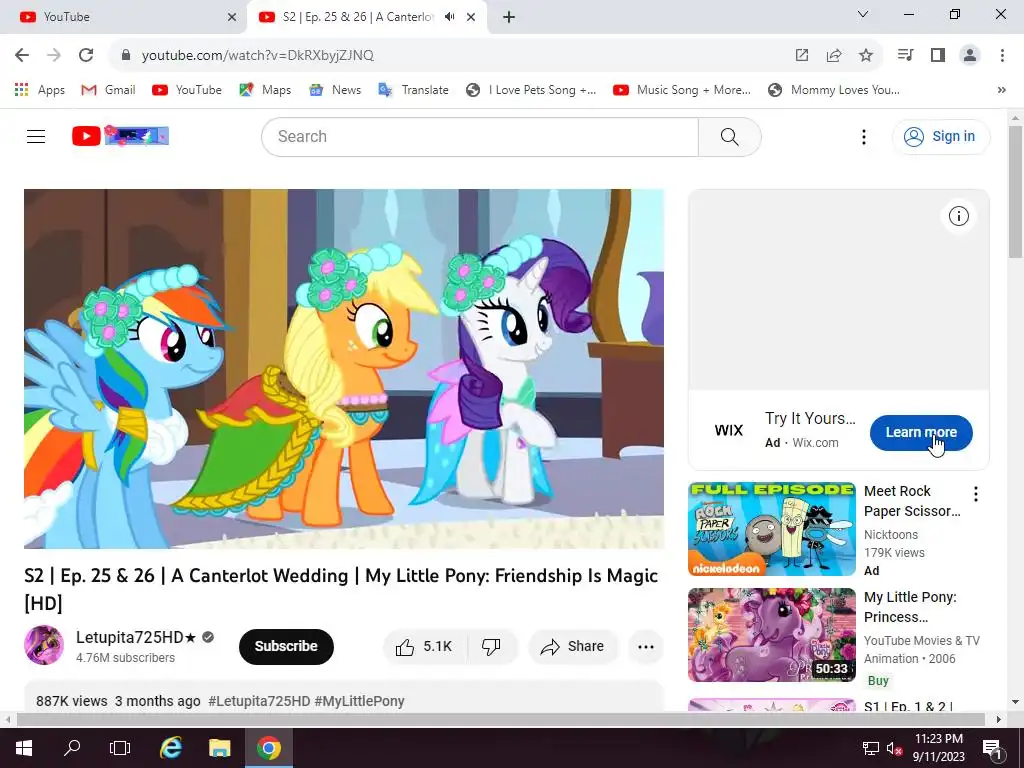Click the Share button
The image size is (1024, 768).
(572, 647)
